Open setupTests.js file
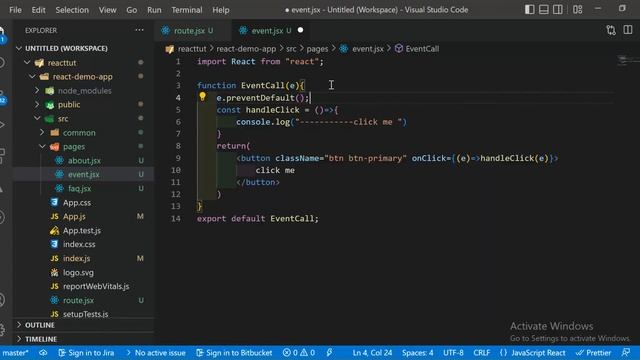The image size is (640, 360). tap(85, 314)
